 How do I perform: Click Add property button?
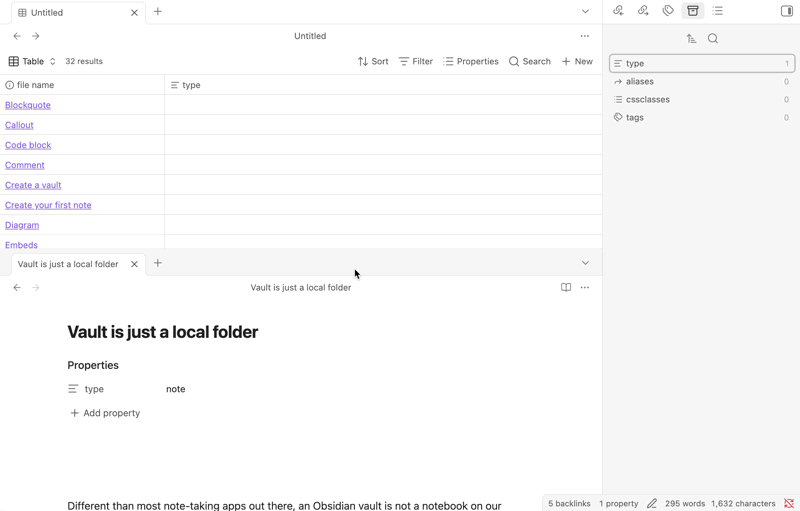(x=105, y=413)
